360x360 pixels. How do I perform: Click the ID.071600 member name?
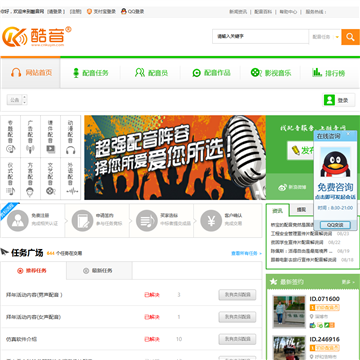pyautogui.click(x=325, y=299)
